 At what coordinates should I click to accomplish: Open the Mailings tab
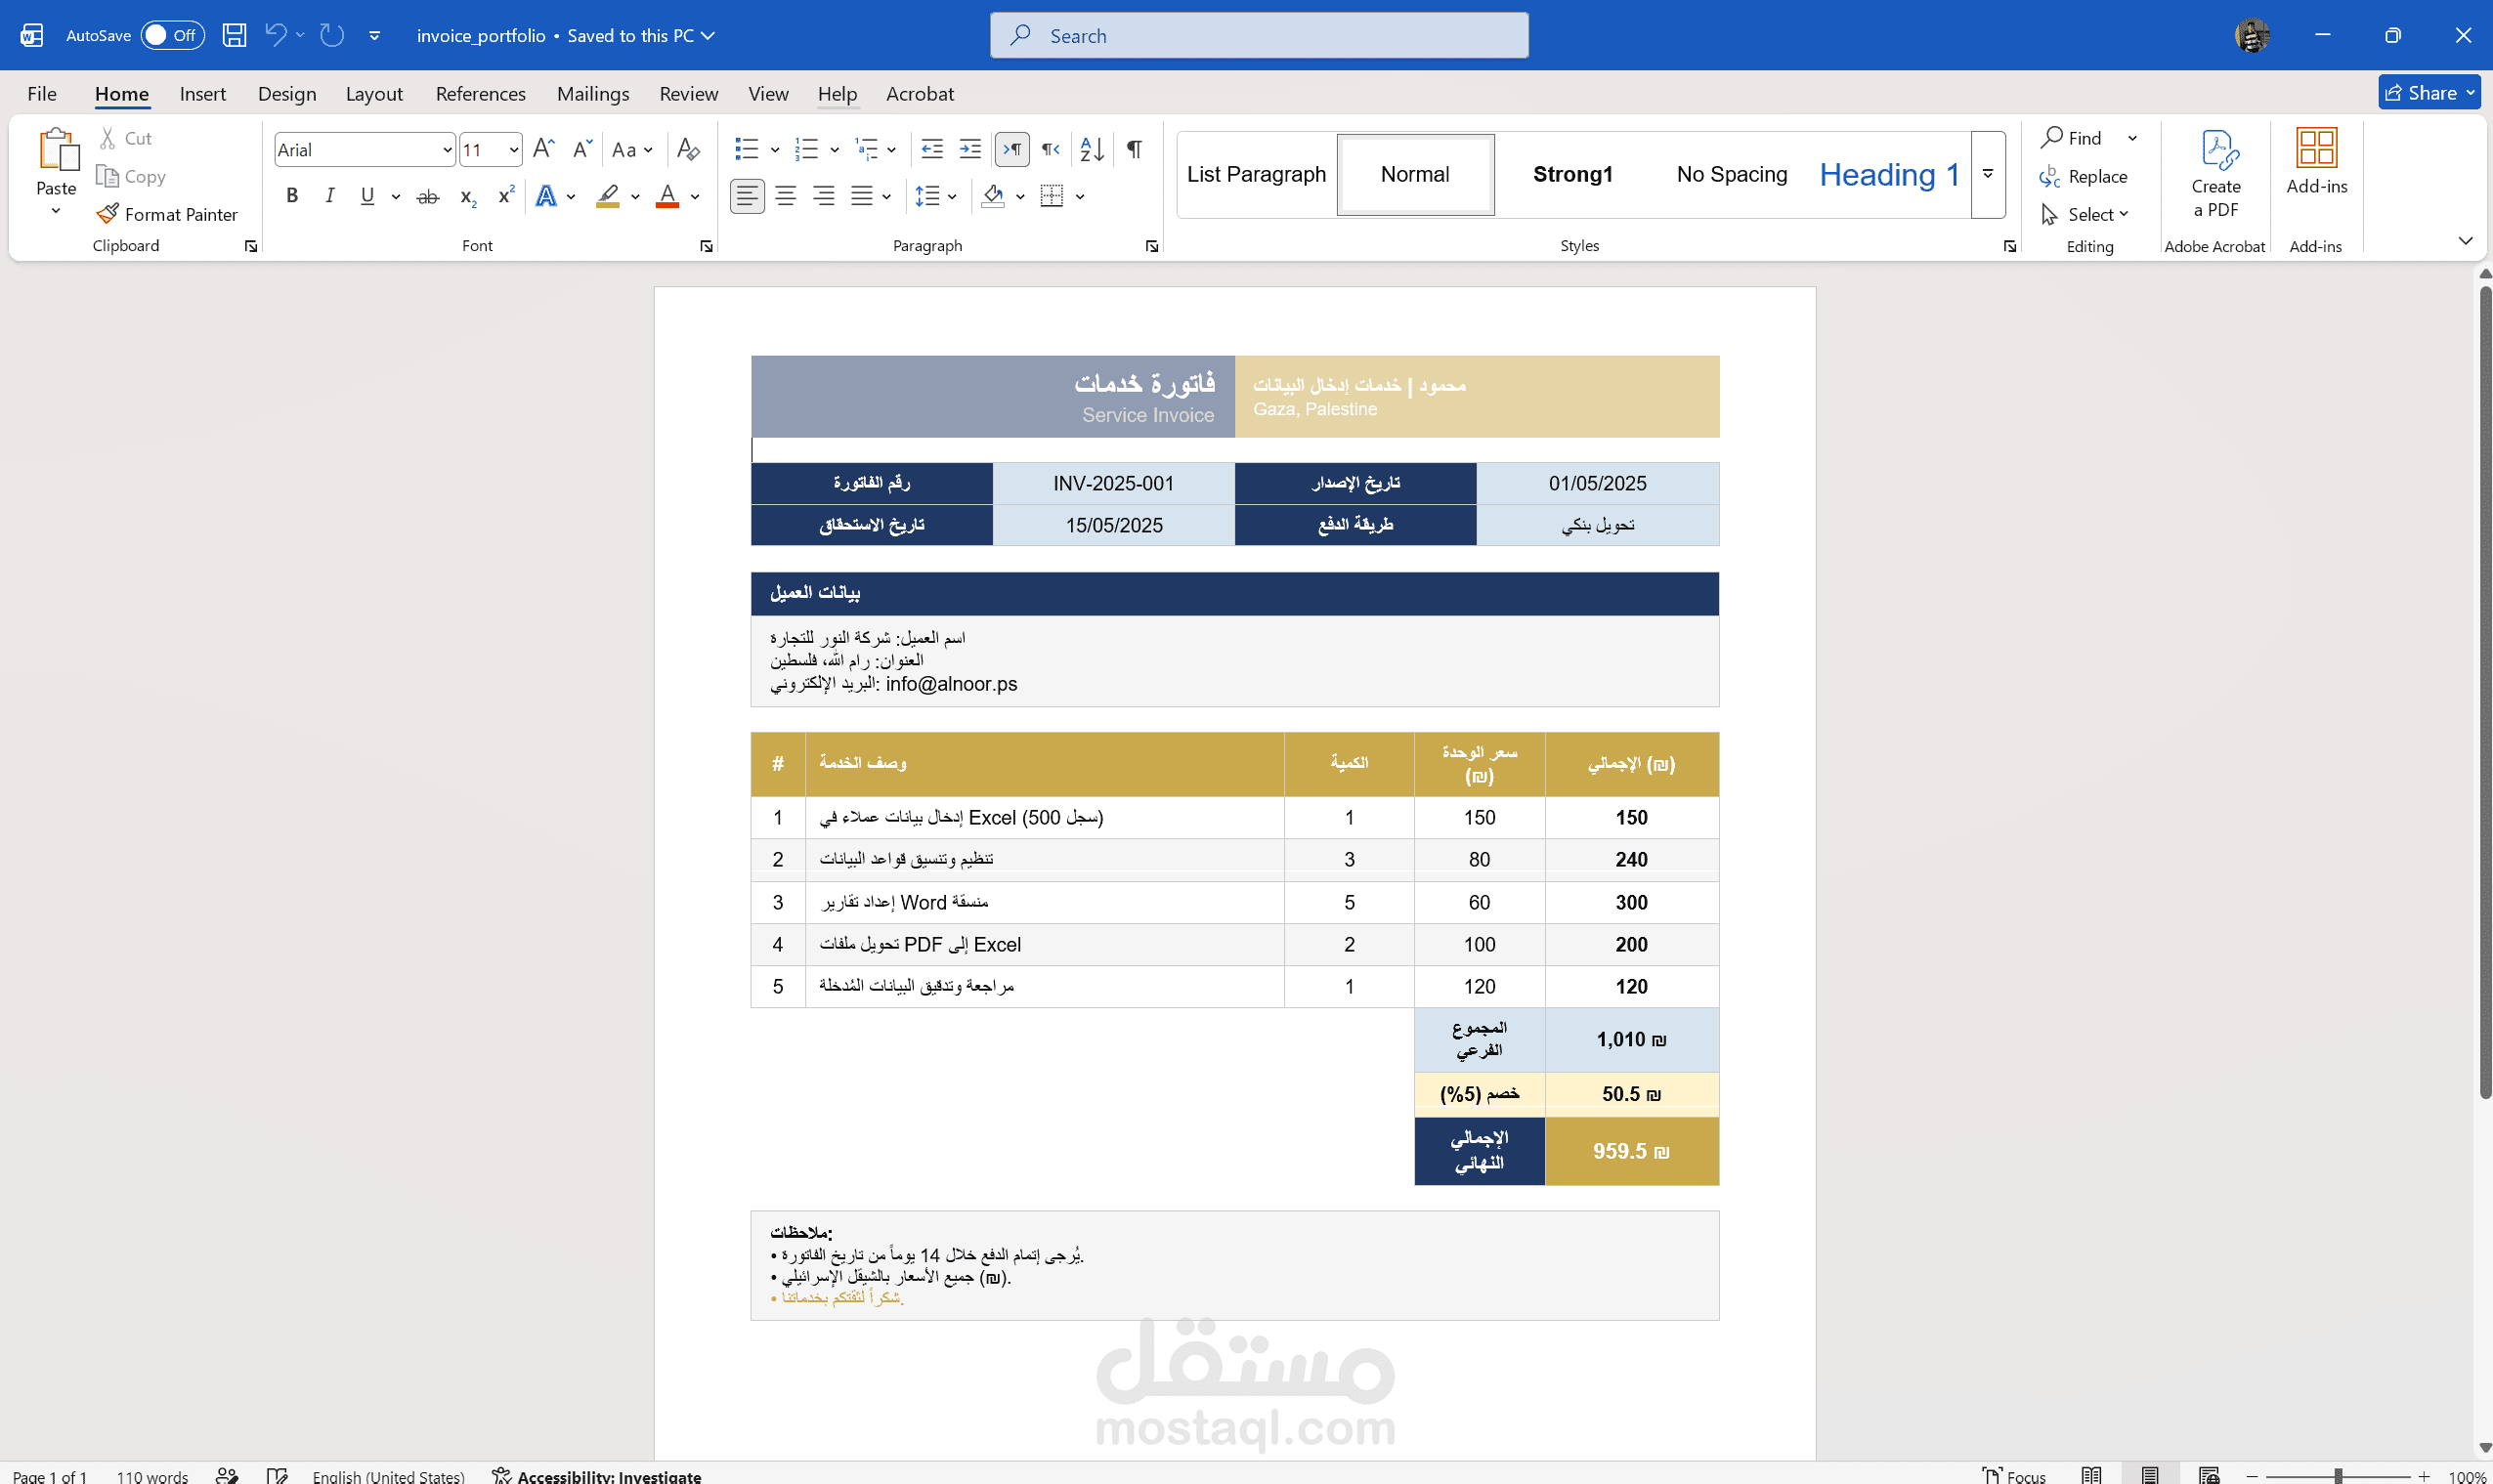click(593, 93)
